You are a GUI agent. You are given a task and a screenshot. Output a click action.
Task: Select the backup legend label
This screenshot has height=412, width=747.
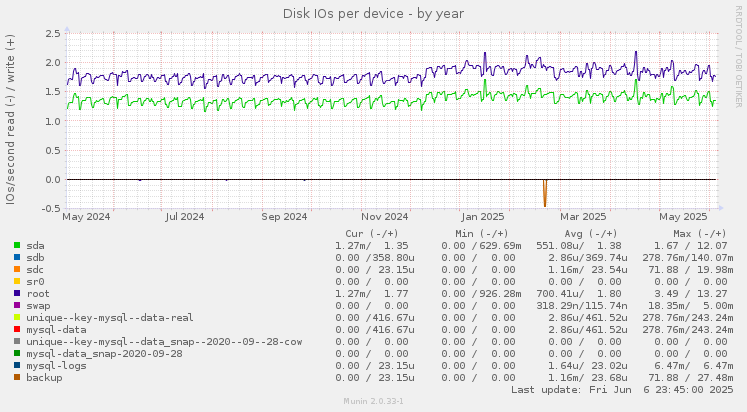pyautogui.click(x=44, y=378)
